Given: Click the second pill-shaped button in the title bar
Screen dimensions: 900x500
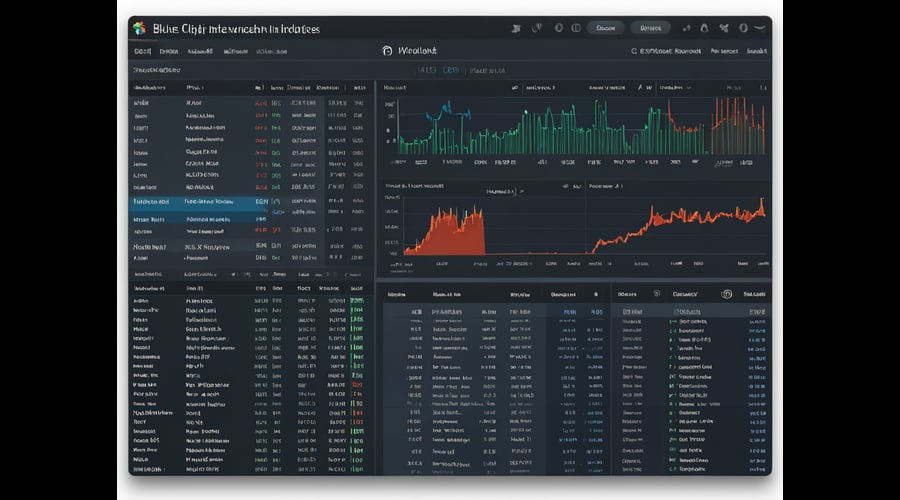Looking at the screenshot, I should tap(650, 28).
